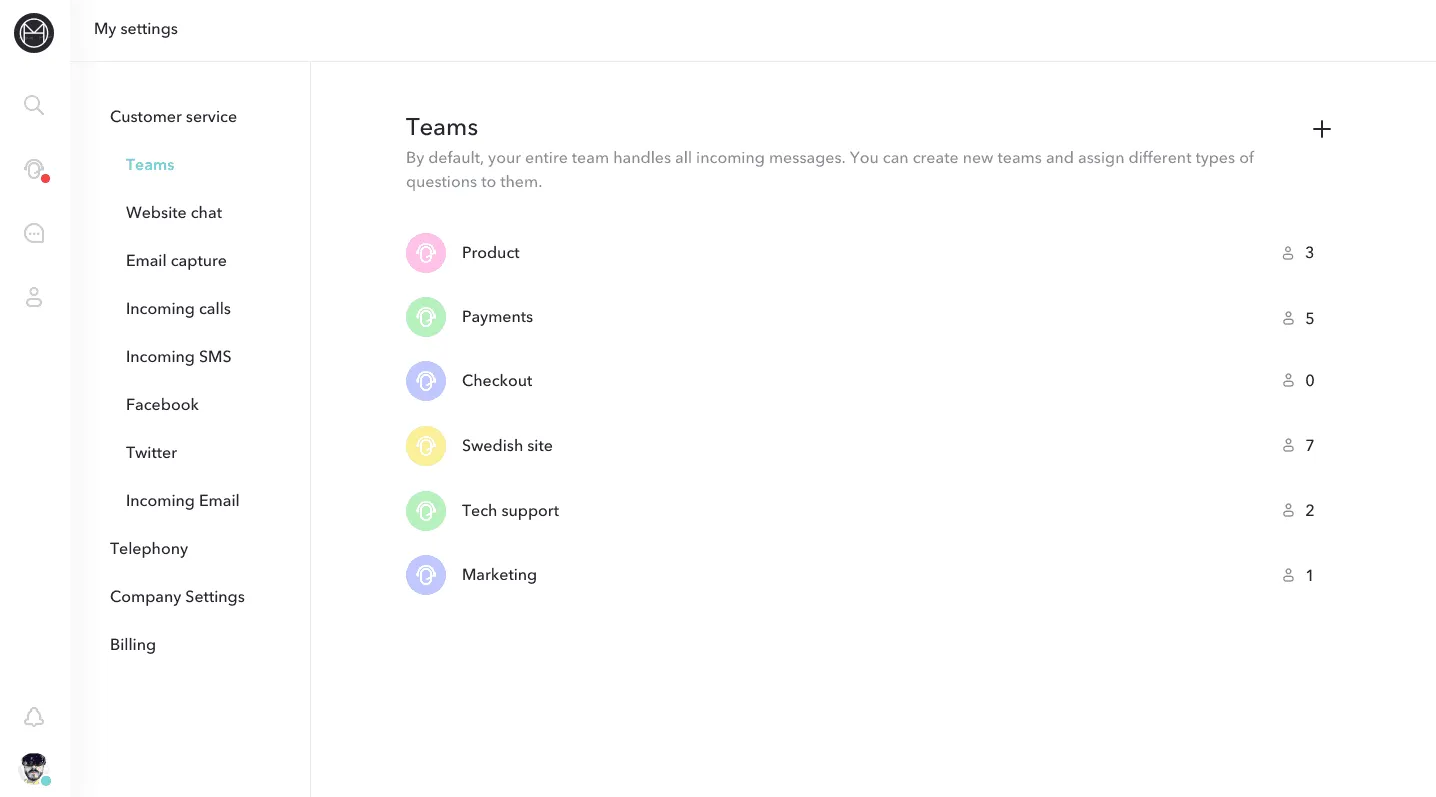The width and height of the screenshot is (1436, 797).
Task: Open the contacts person icon in sidebar
Action: pos(34,297)
